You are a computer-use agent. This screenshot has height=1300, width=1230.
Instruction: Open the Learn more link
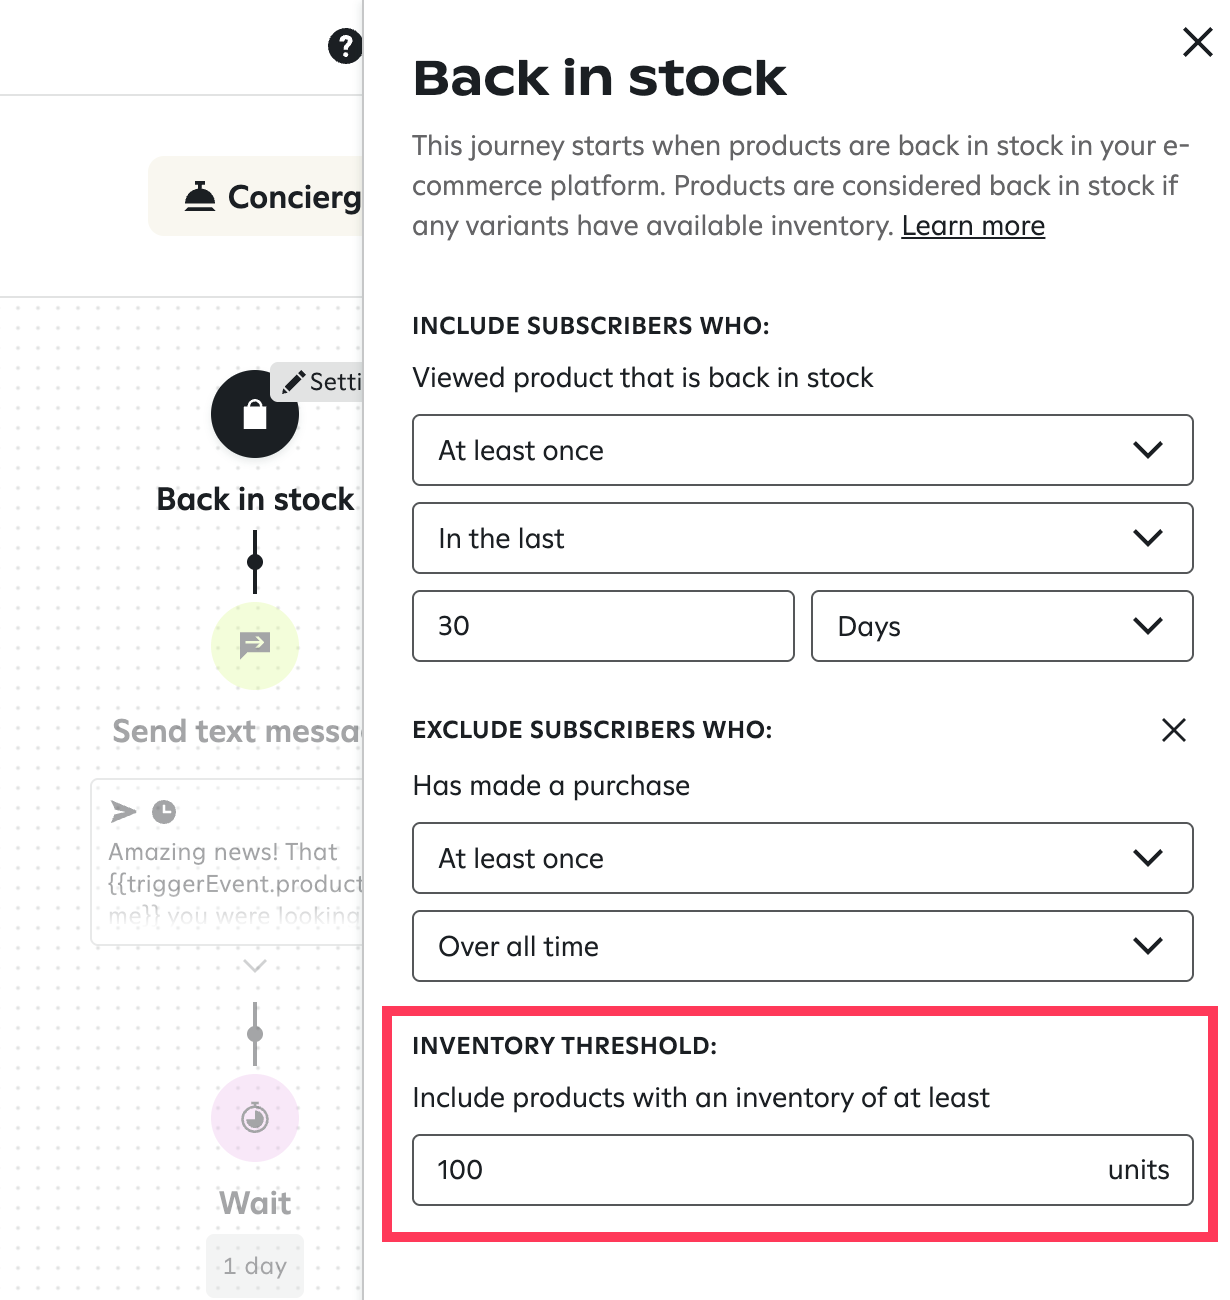pyautogui.click(x=972, y=226)
